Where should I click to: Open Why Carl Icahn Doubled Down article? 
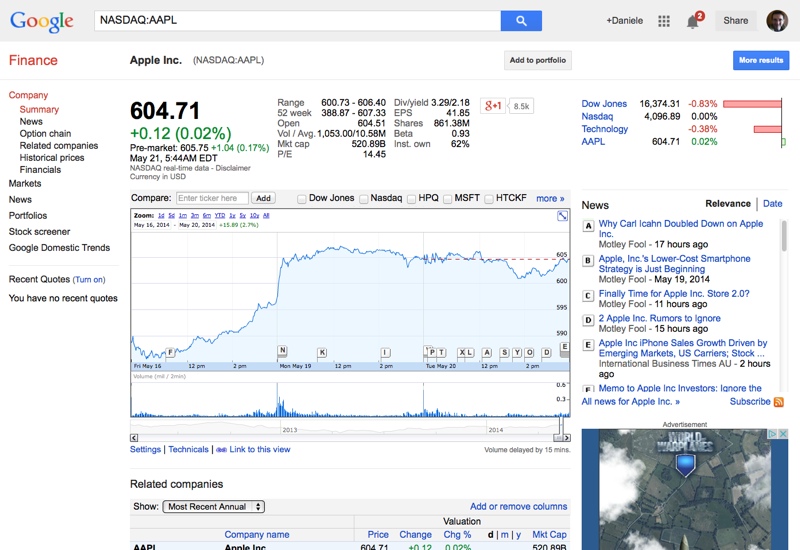coord(681,229)
